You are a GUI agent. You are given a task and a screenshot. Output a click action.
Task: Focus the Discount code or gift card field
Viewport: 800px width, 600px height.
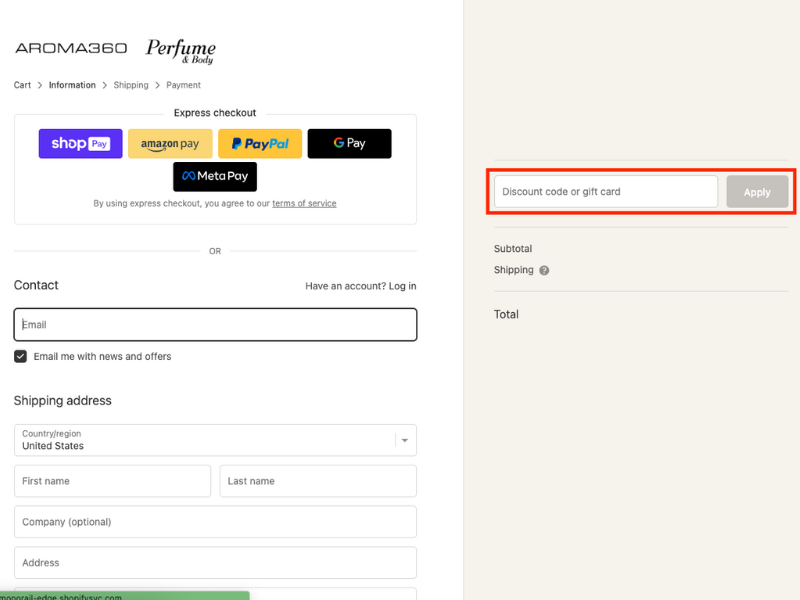605,192
